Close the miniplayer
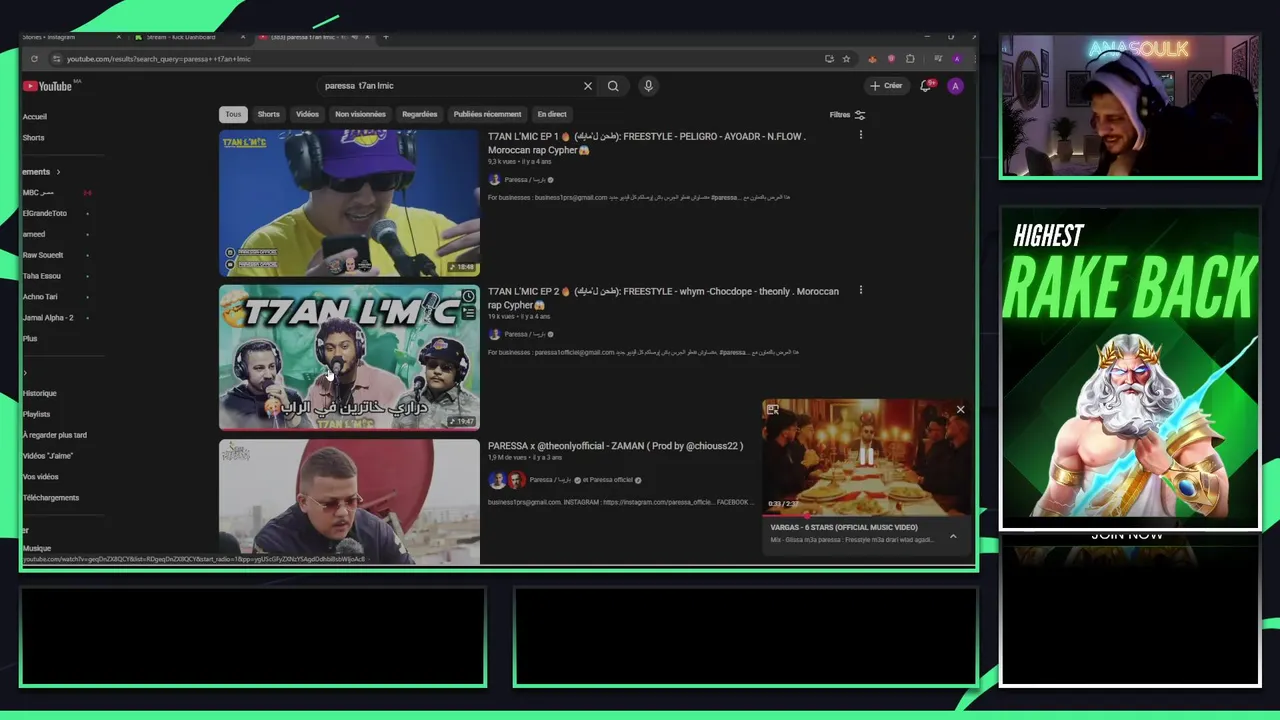The width and height of the screenshot is (1280, 720). click(x=960, y=410)
